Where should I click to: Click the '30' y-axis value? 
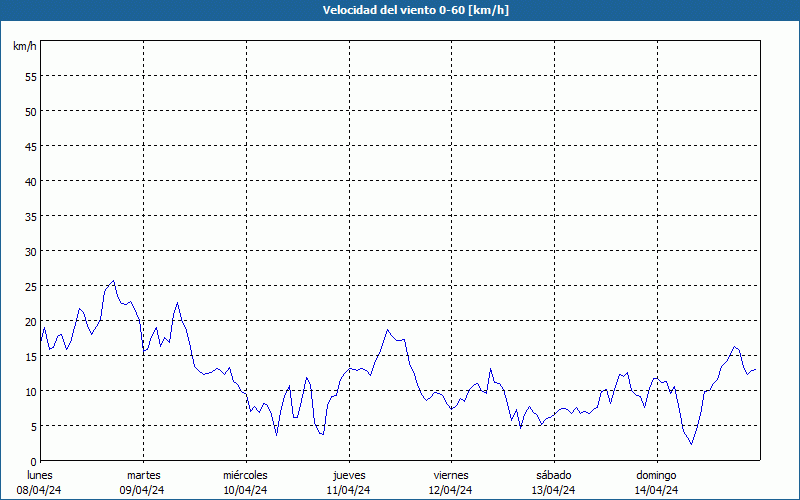[x=31, y=252]
